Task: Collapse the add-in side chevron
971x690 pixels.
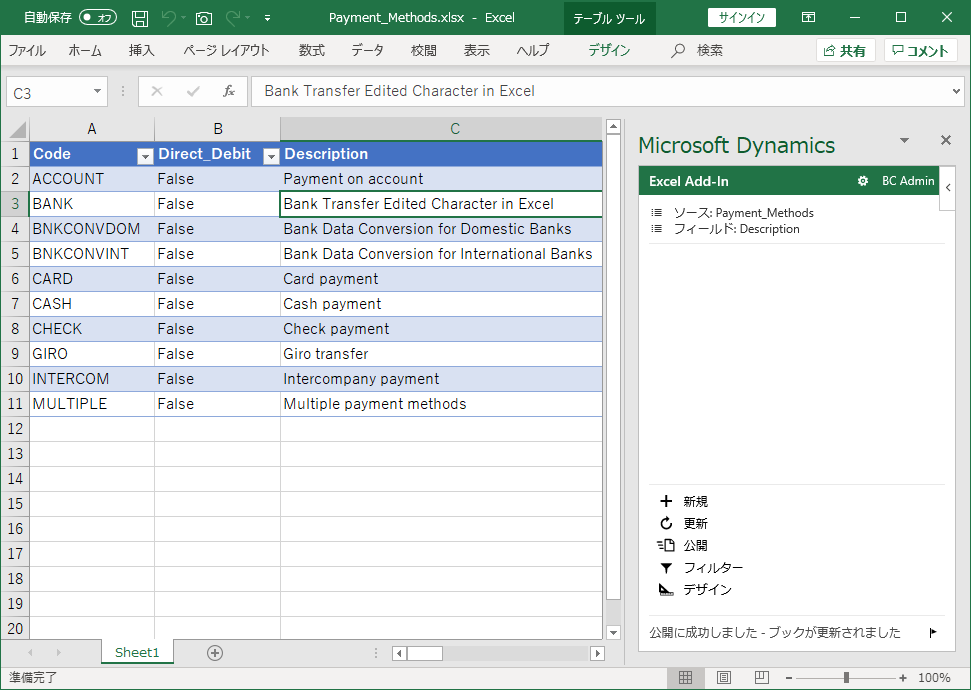Action: point(947,188)
